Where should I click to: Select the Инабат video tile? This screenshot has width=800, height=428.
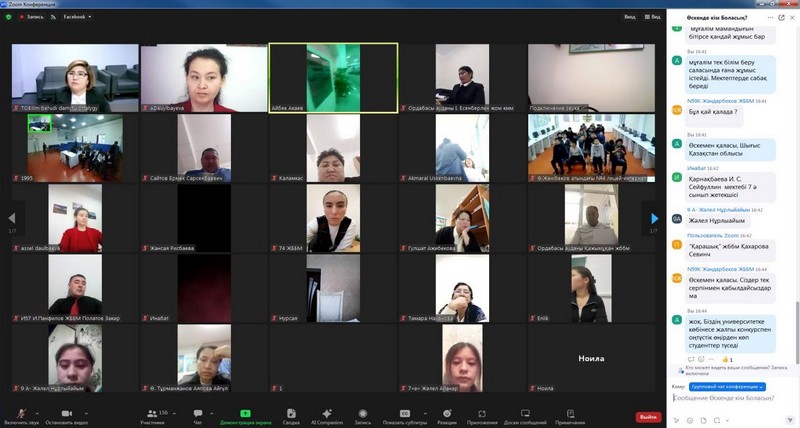(x=204, y=288)
